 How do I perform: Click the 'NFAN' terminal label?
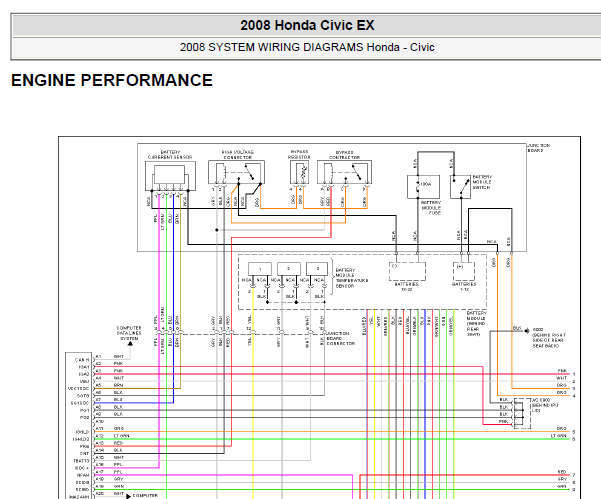click(x=83, y=475)
